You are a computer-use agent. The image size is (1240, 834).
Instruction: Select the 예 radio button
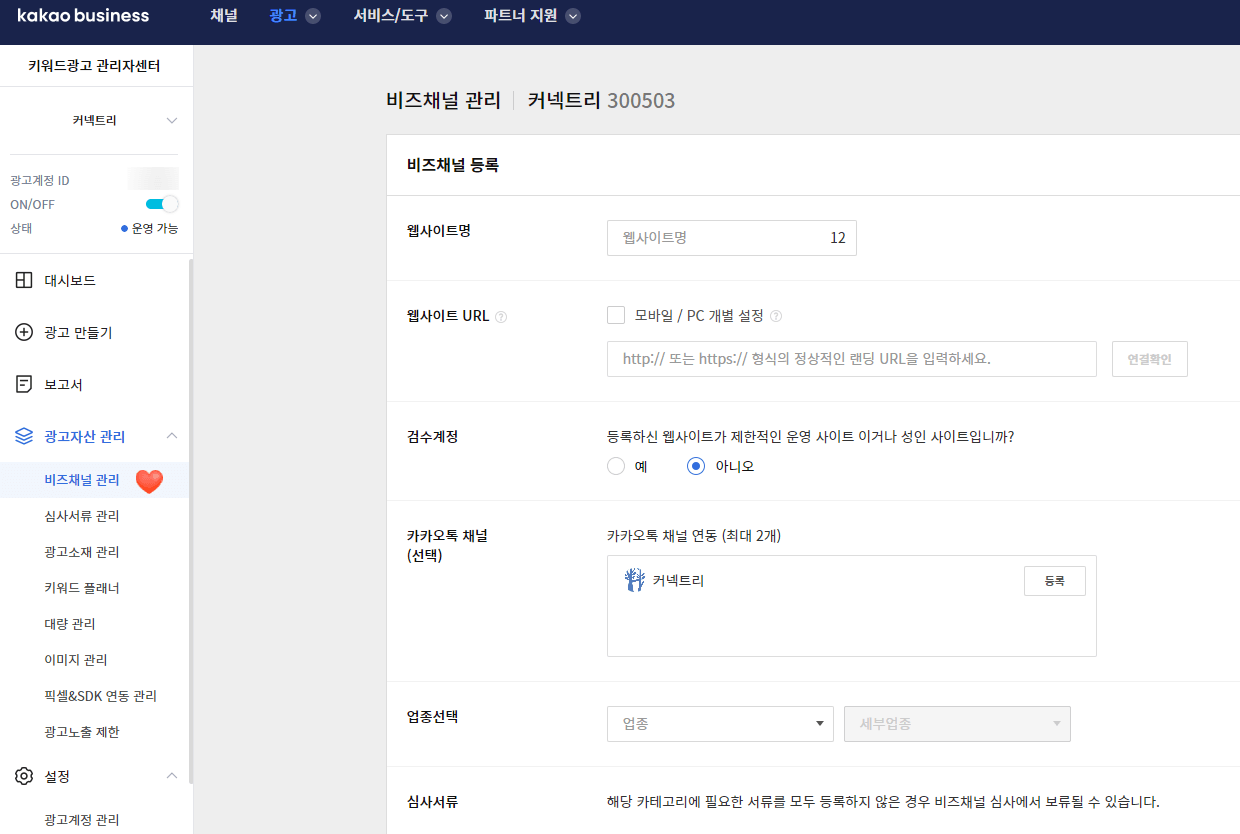616,466
